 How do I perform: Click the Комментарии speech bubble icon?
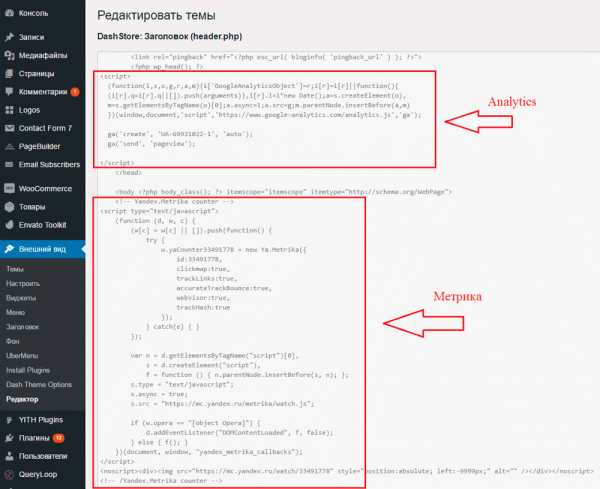pyautogui.click(x=9, y=92)
